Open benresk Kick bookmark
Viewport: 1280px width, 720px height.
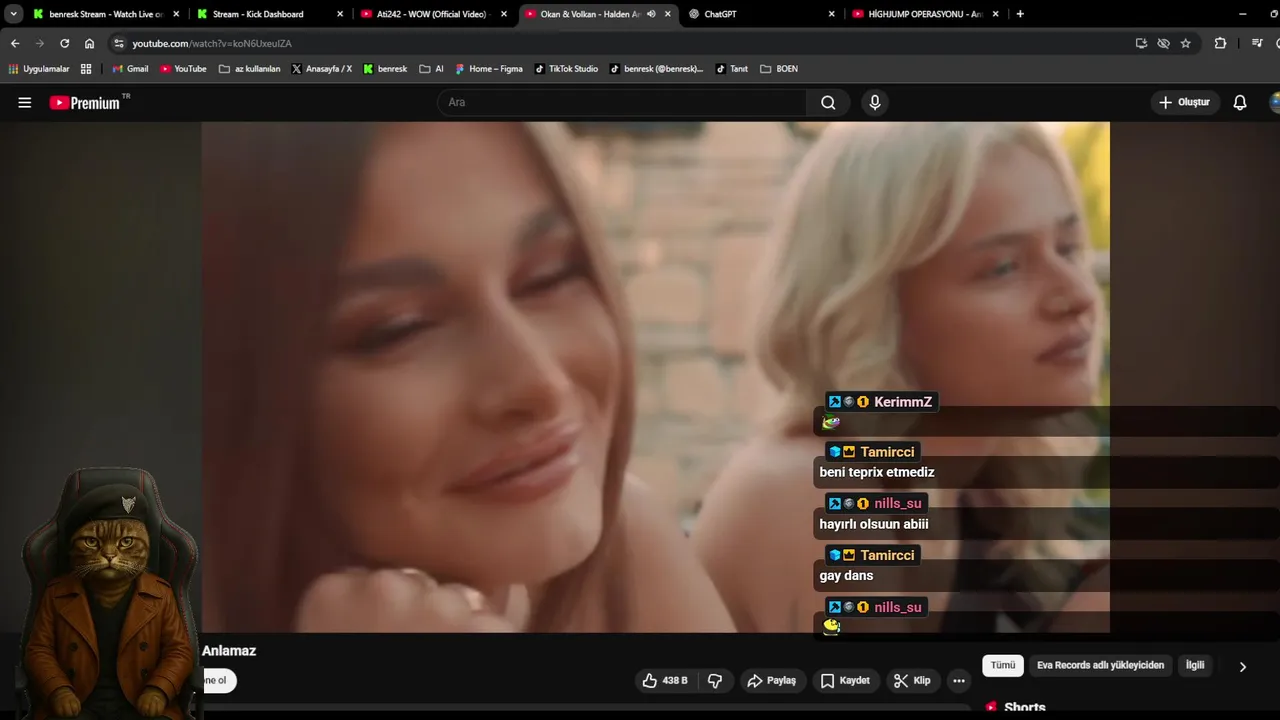pos(385,69)
